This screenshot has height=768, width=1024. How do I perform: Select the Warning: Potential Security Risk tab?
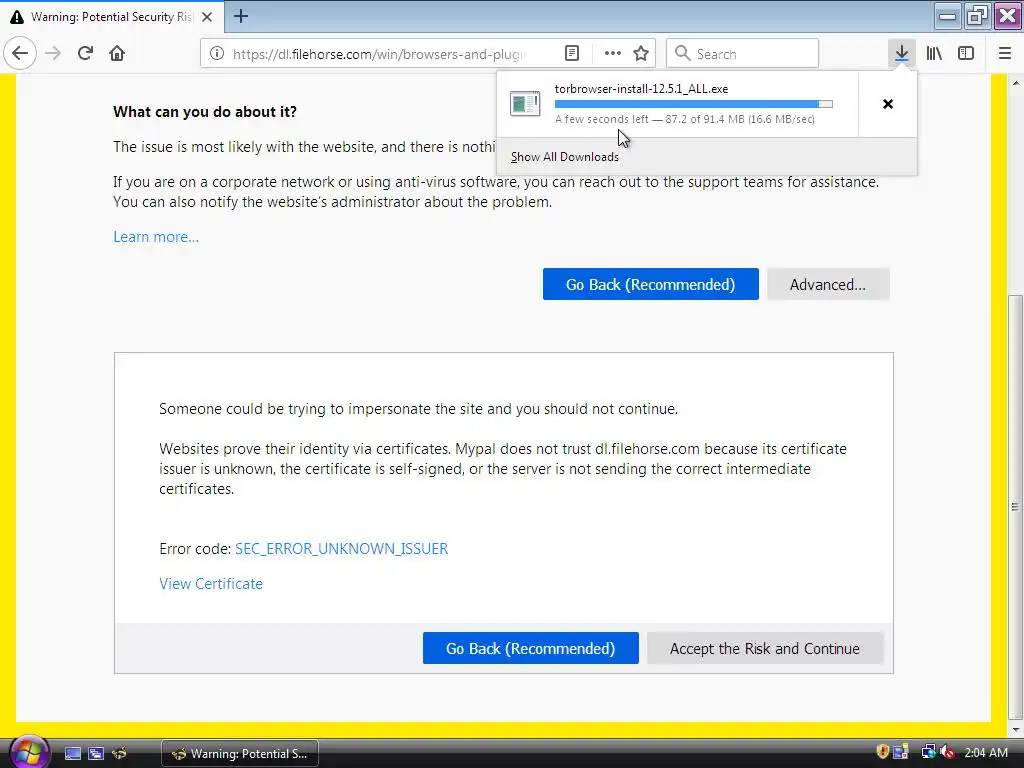[112, 17]
